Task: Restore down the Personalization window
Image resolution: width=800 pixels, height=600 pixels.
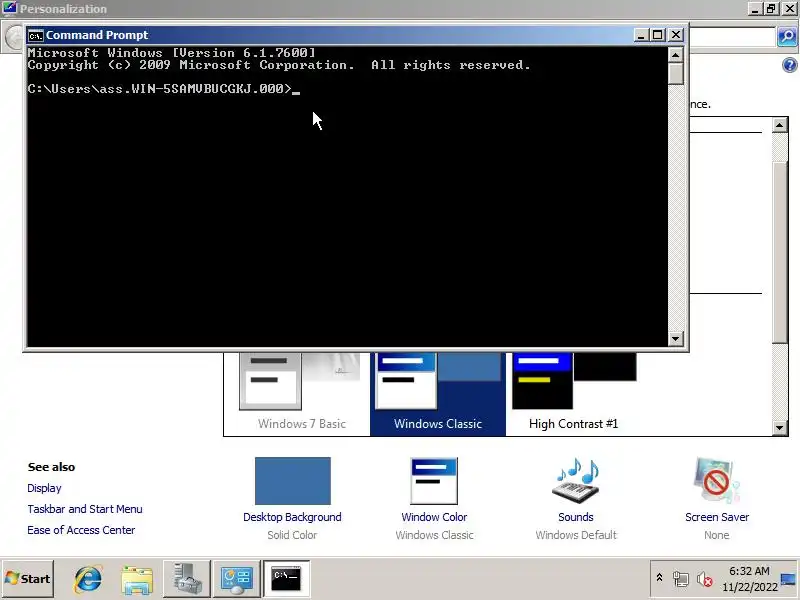Action: click(771, 8)
